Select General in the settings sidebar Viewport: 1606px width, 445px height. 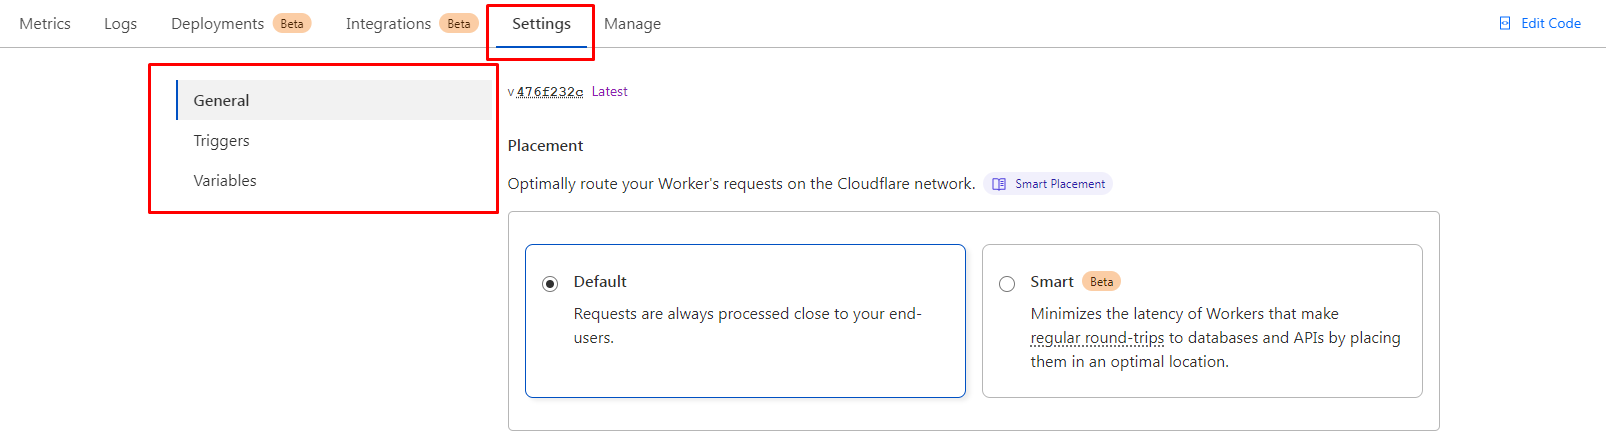222,100
